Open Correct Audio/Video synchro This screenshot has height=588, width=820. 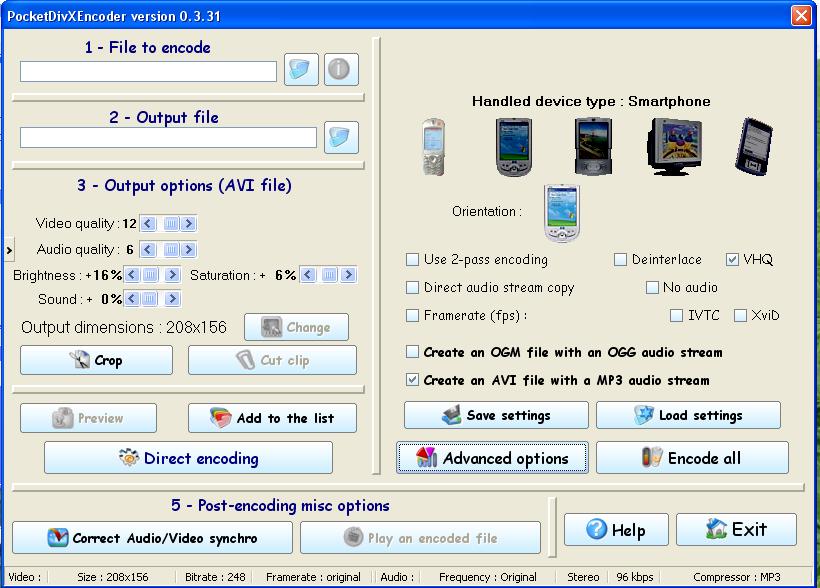tap(152, 537)
